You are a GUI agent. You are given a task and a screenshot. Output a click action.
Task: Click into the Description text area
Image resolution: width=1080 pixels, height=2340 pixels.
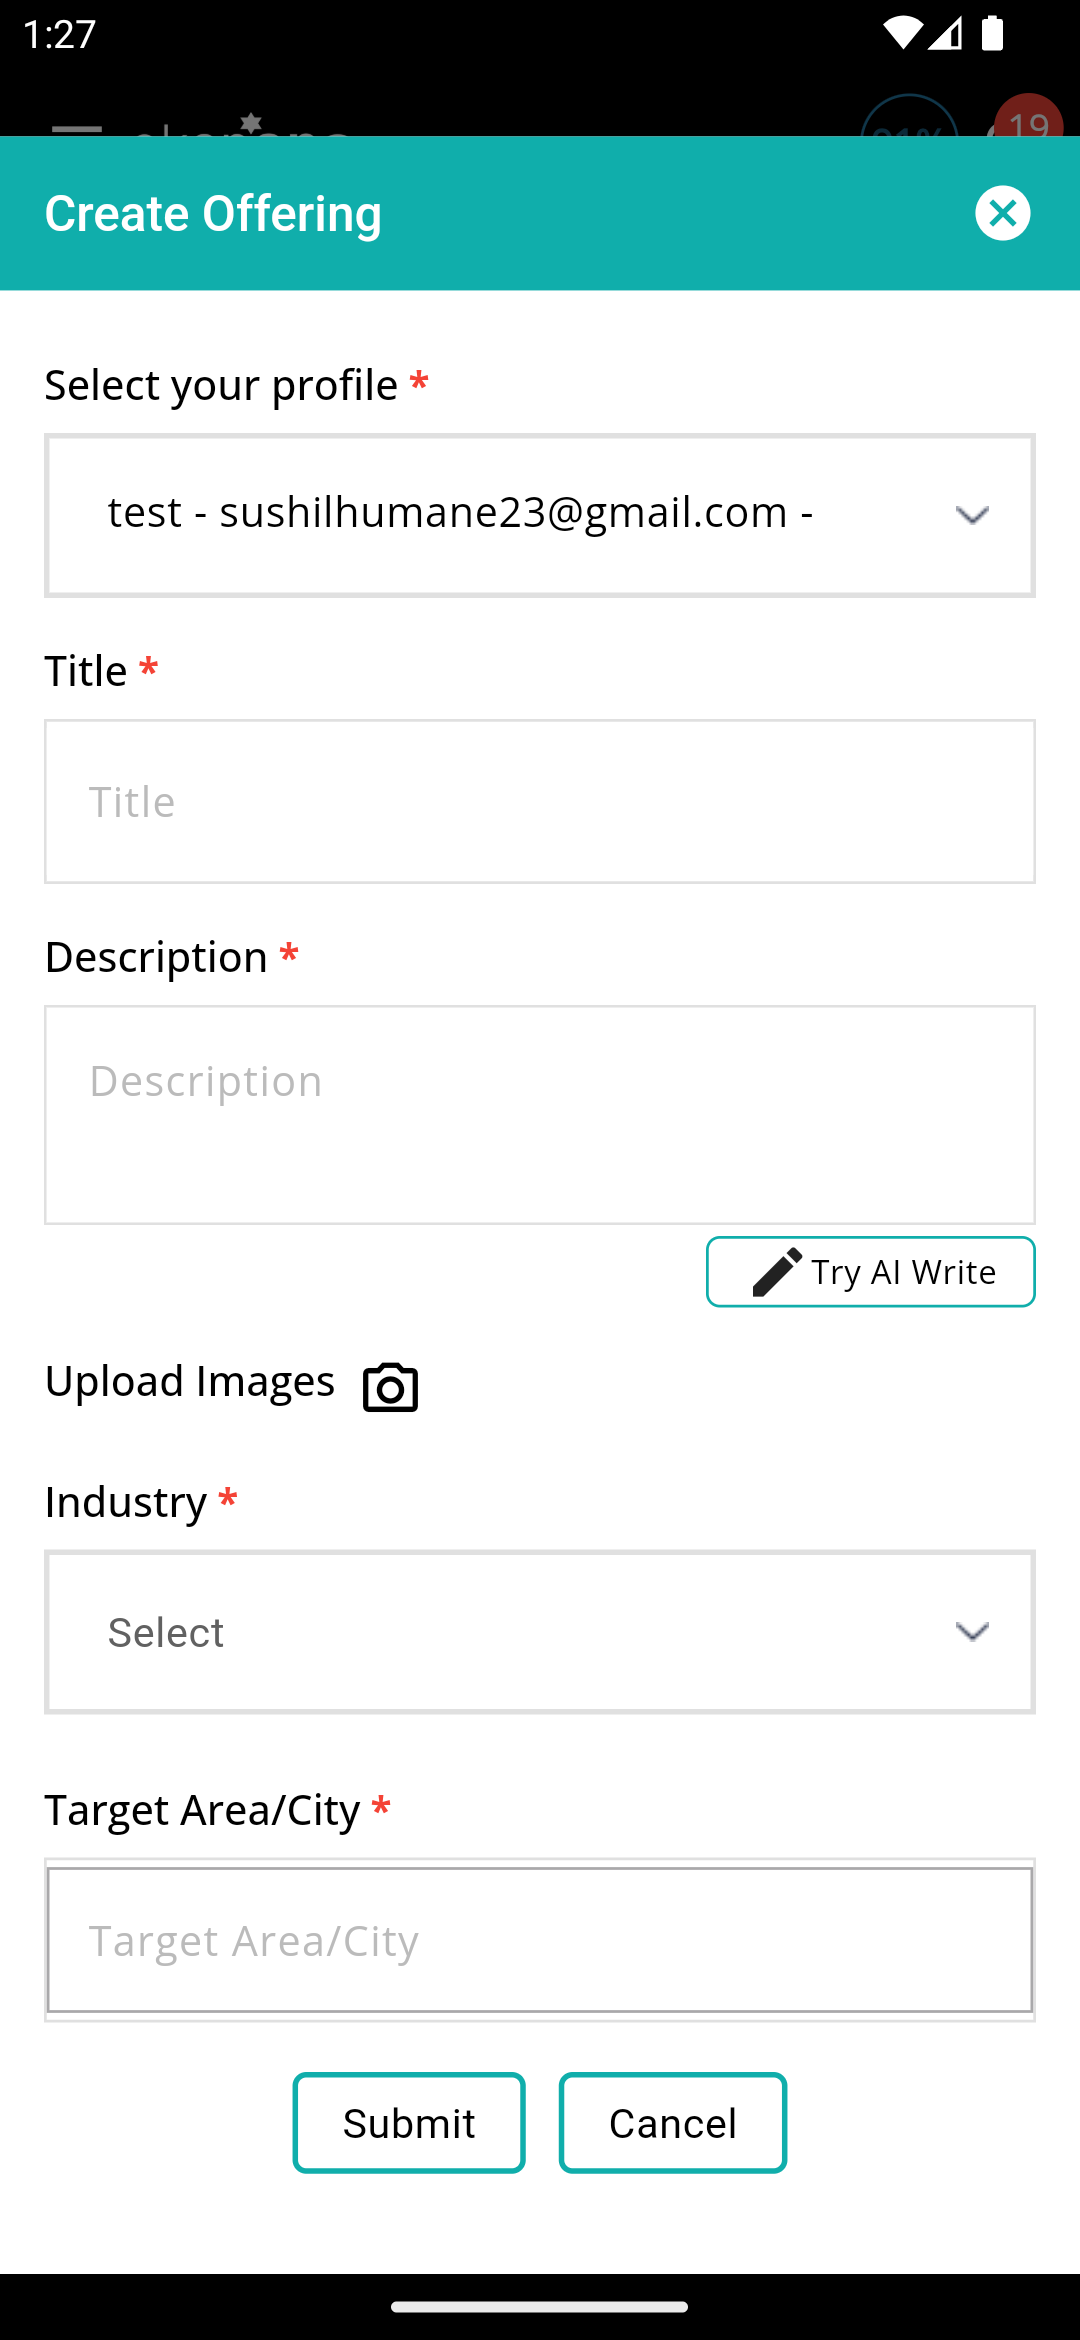[540, 1115]
